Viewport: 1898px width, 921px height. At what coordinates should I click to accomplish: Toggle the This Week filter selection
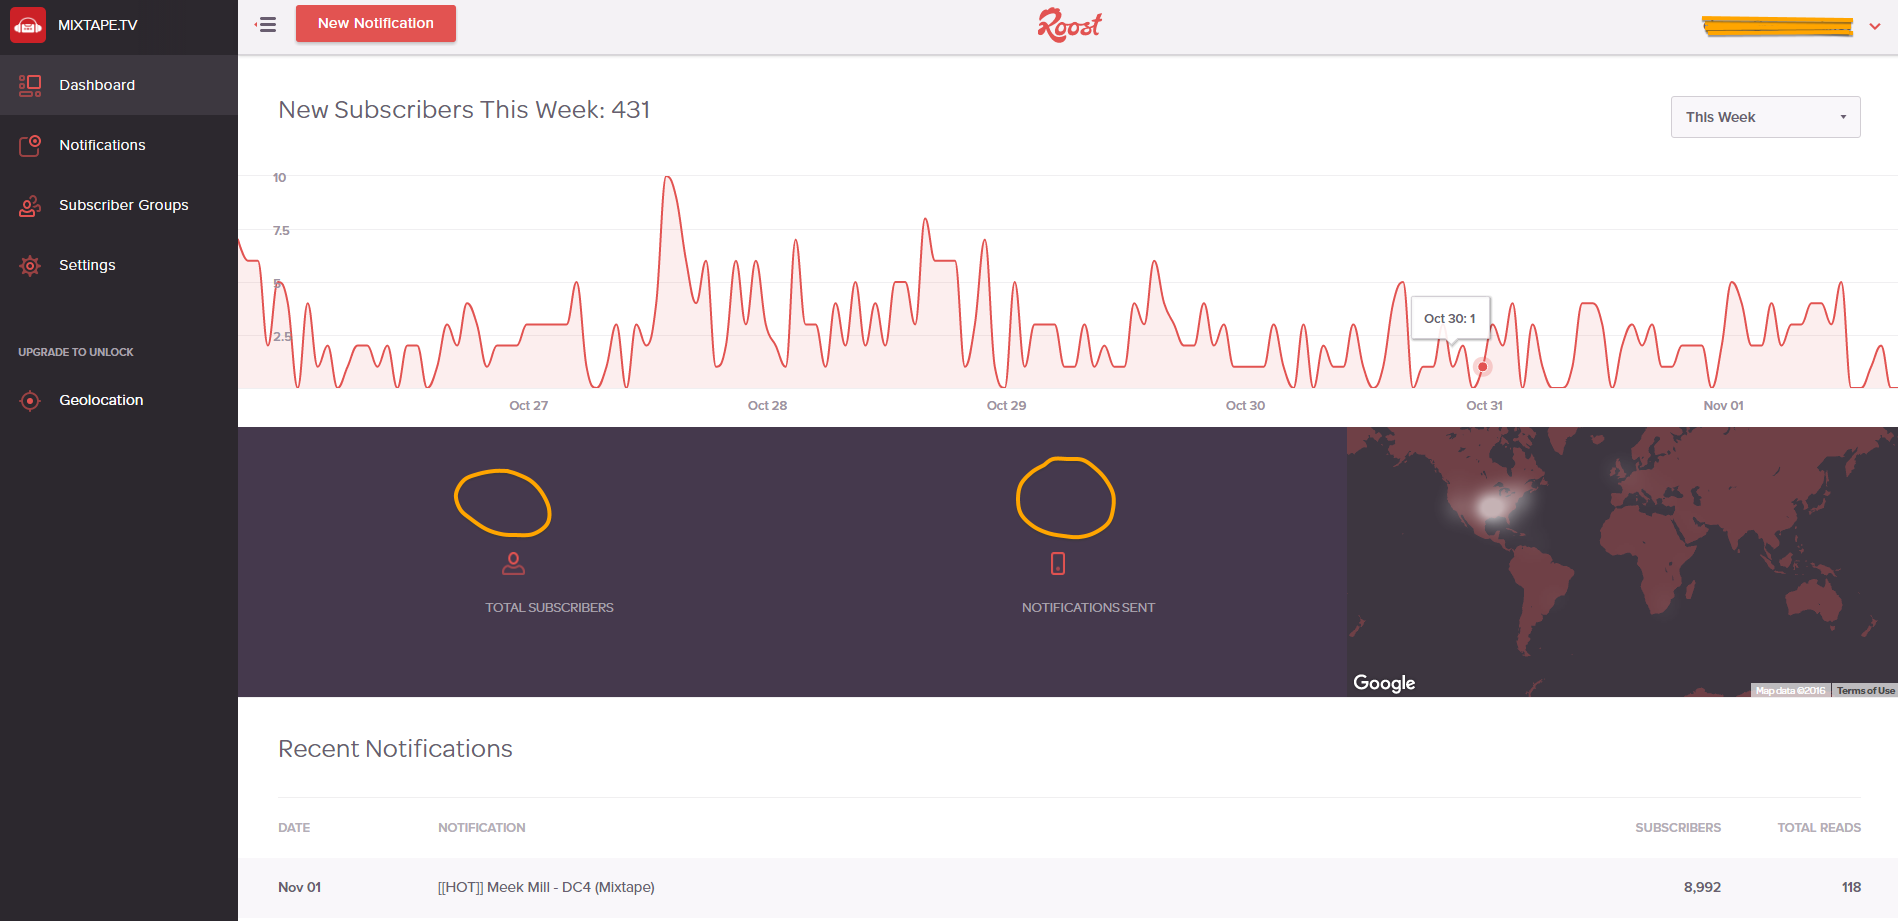click(x=1765, y=117)
